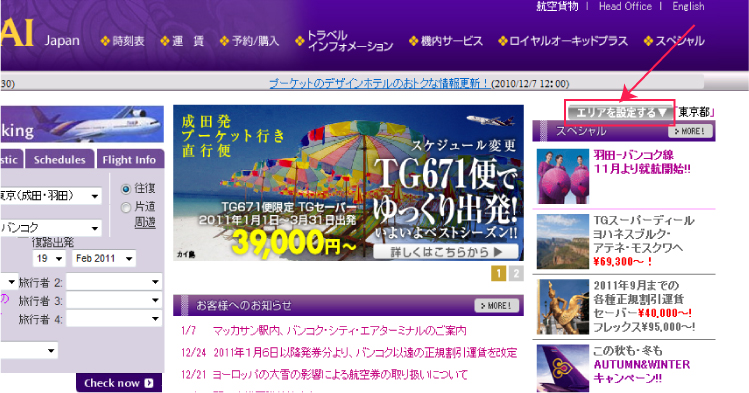Open the 機内サービス menu
Image resolution: width=749 pixels, height=393 pixels.
click(x=446, y=41)
